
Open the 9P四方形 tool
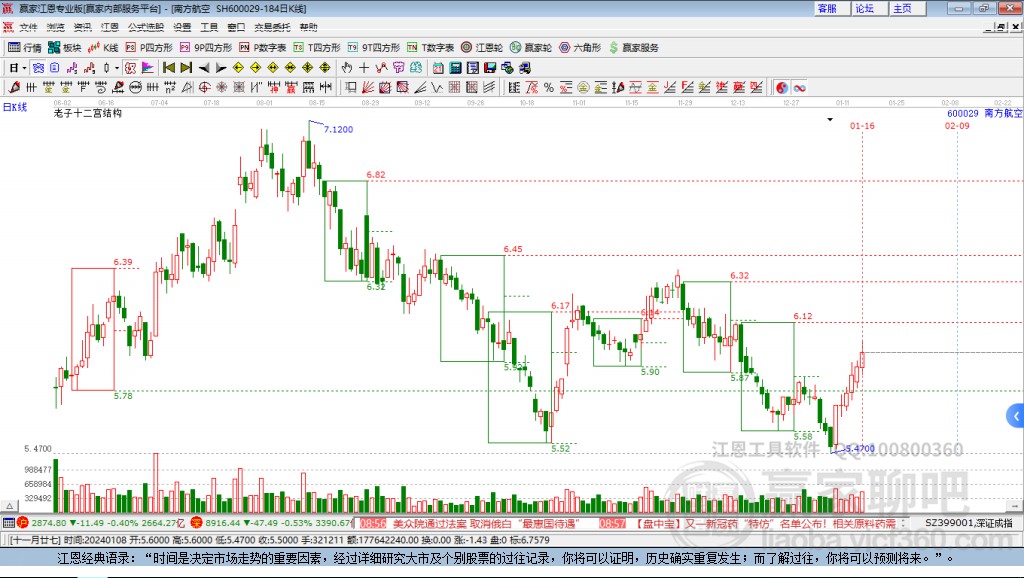[206, 48]
